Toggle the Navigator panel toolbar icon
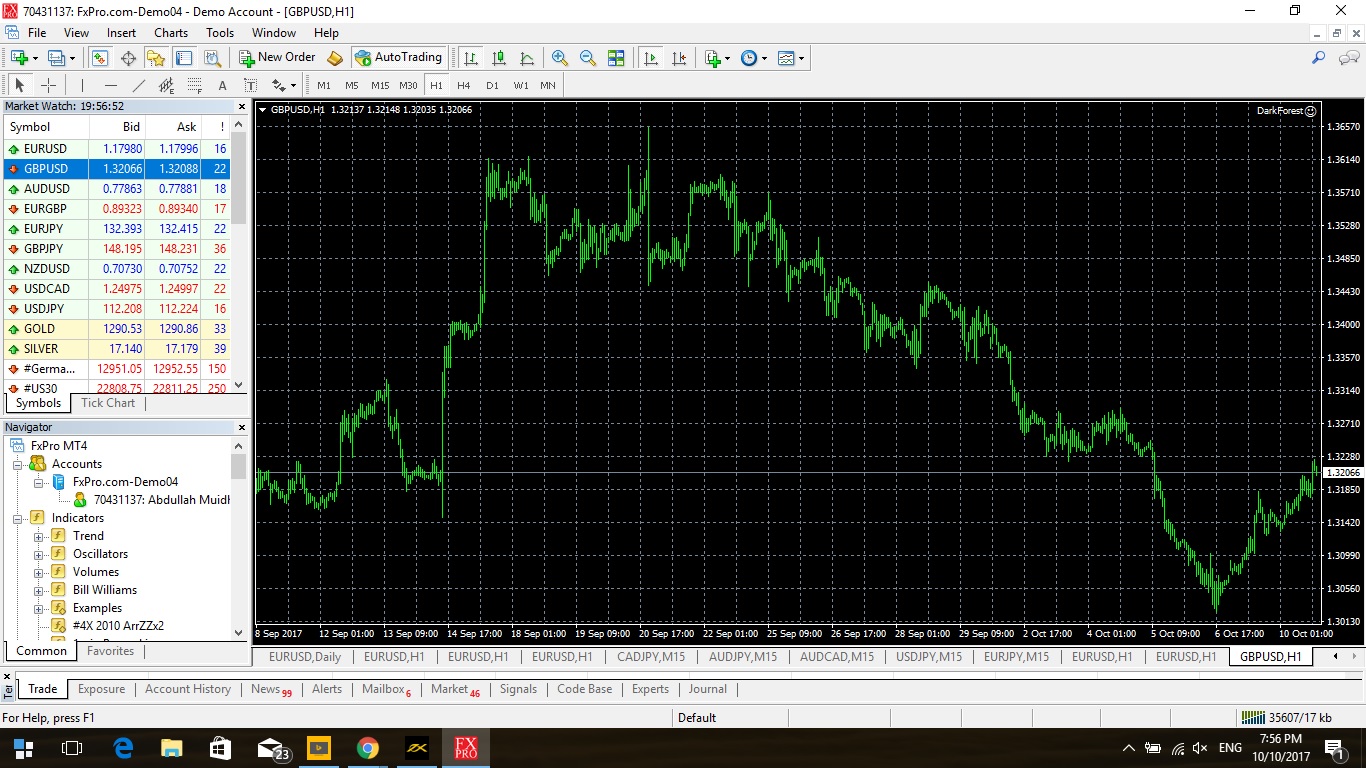Viewport: 1366px width, 768px height. point(156,58)
